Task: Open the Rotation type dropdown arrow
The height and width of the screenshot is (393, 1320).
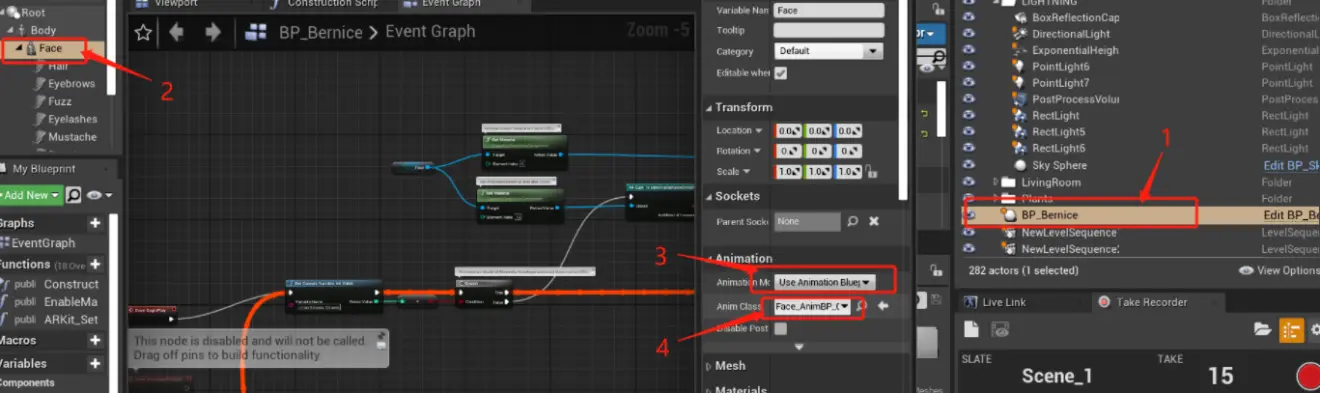Action: click(758, 151)
